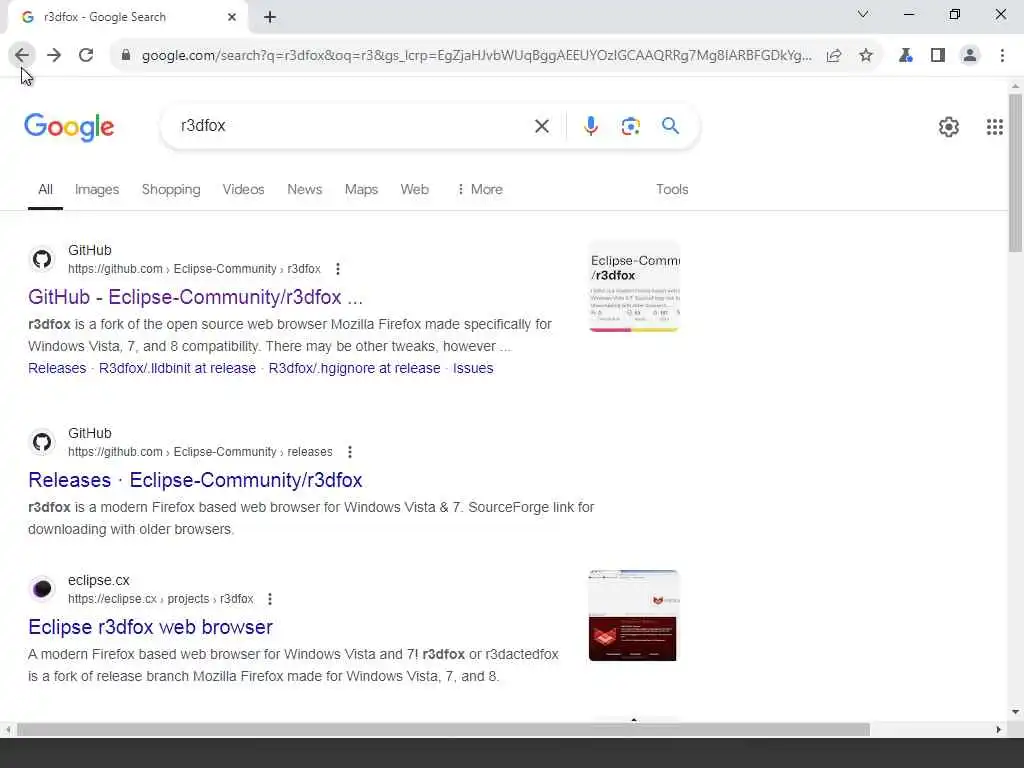Follow the R3dfox/.hgignore at release sitelink
The image size is (1024, 768).
pyautogui.click(x=355, y=368)
